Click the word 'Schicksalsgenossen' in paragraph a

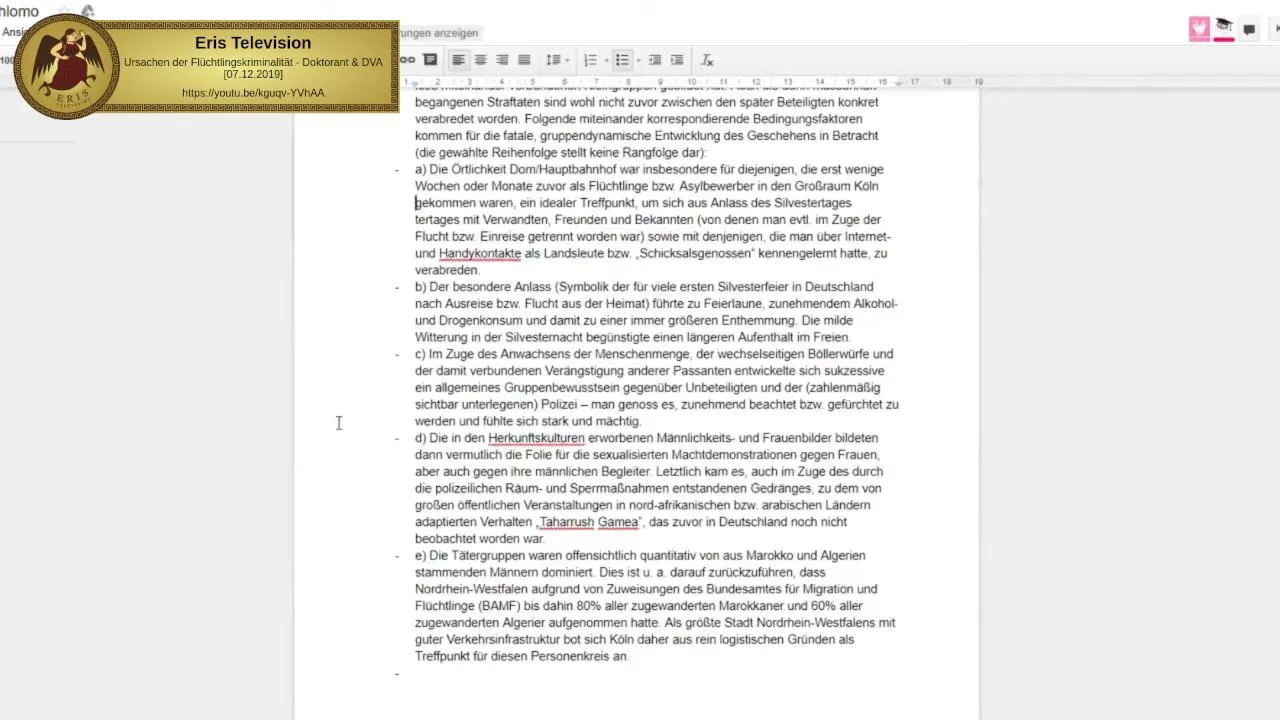696,253
